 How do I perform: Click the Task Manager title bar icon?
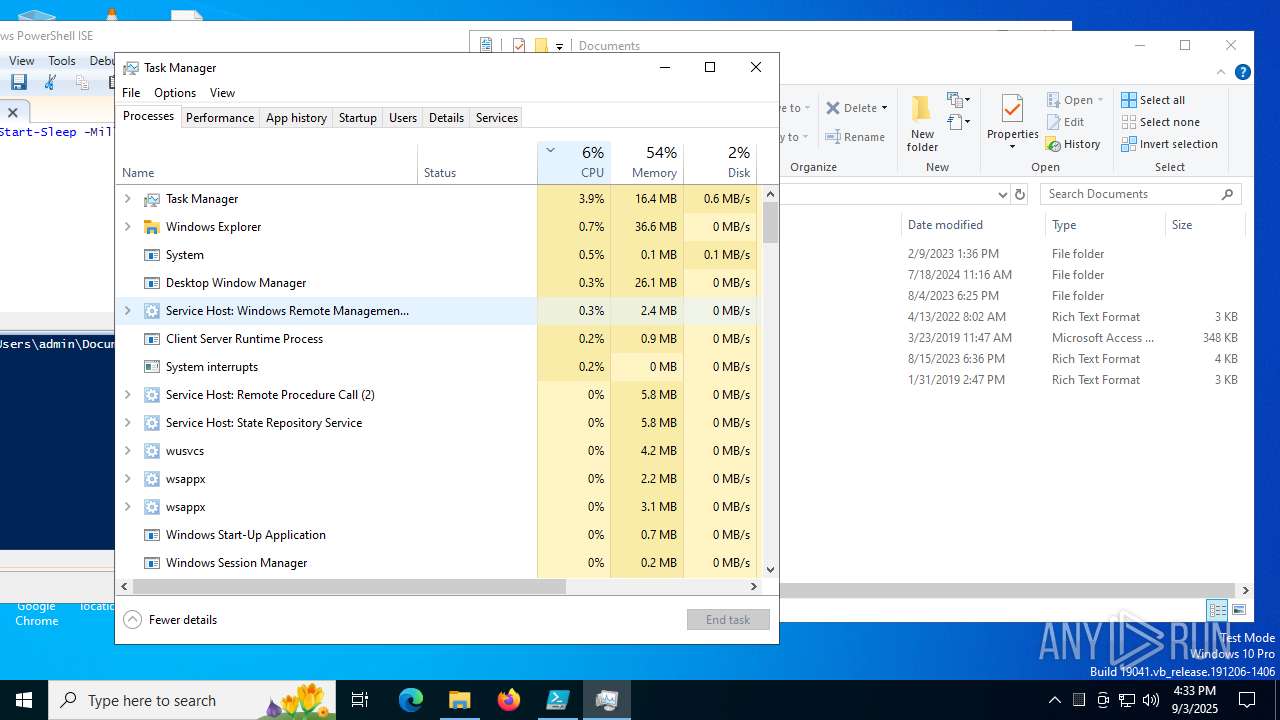131,68
